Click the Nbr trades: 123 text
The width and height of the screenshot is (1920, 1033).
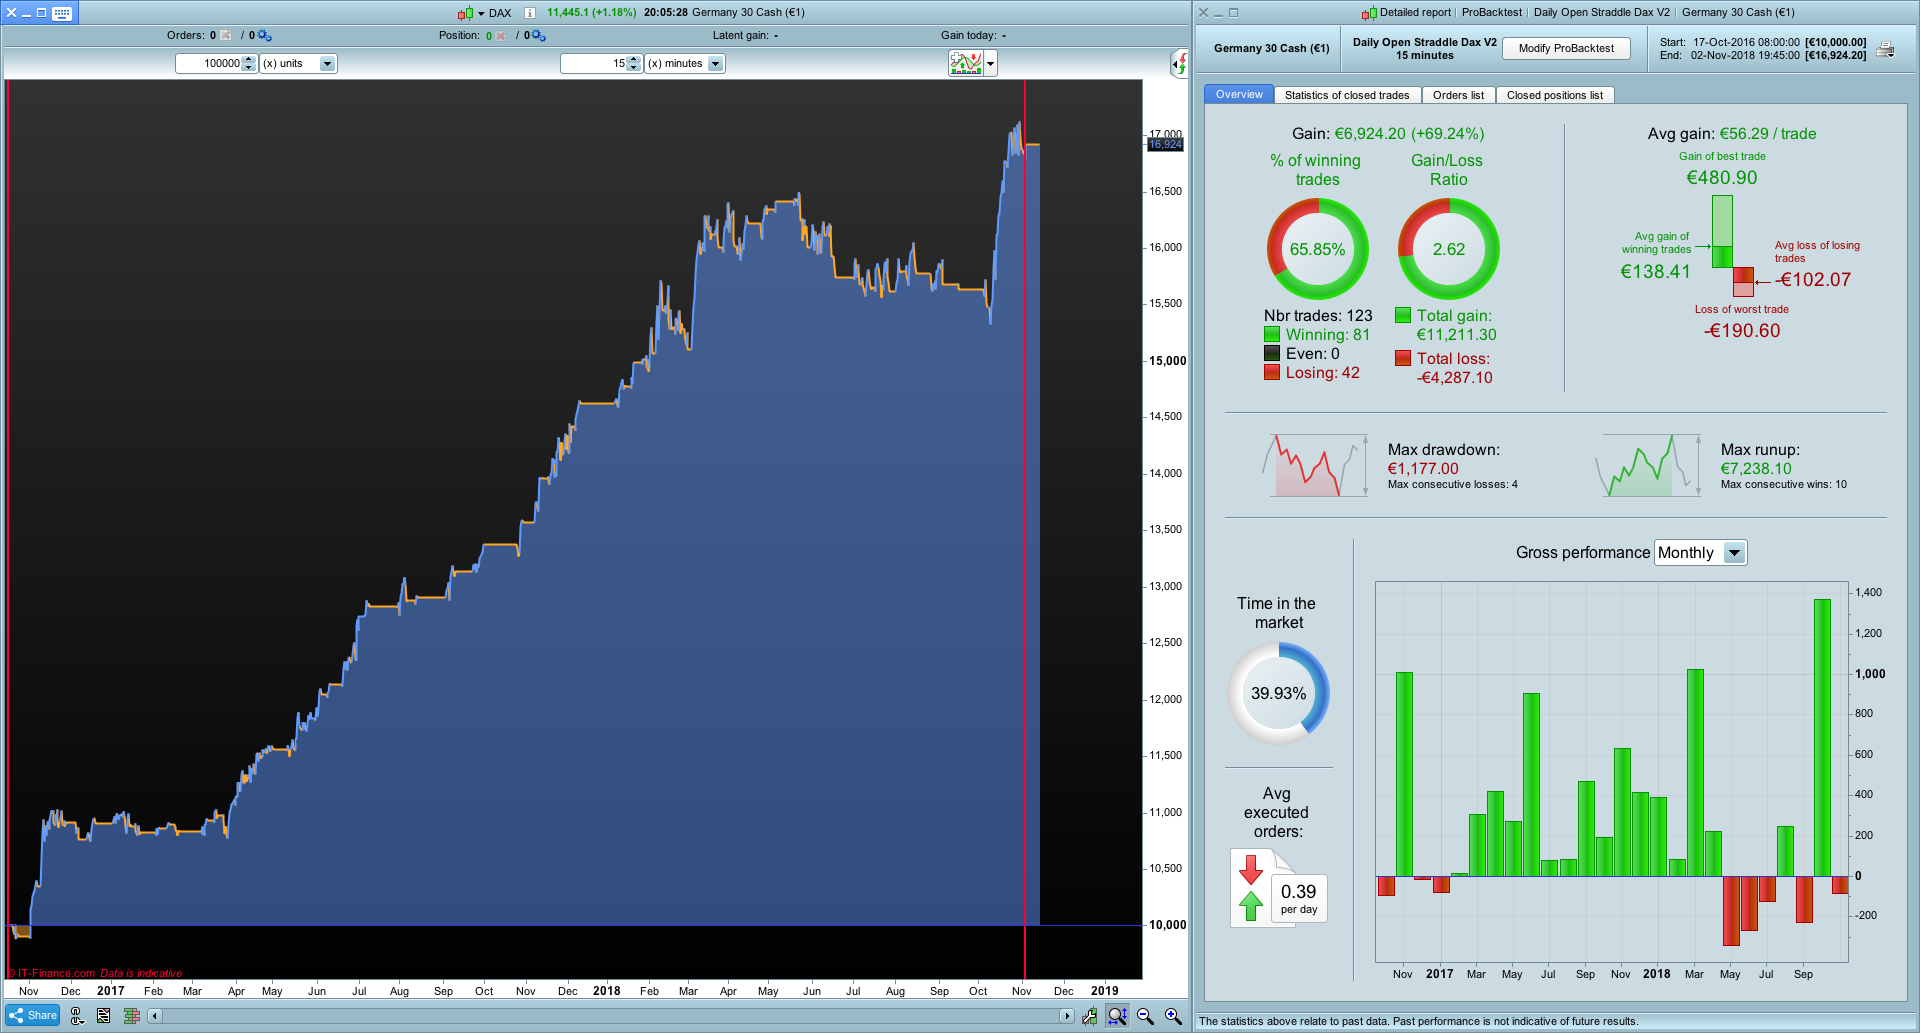(x=1318, y=316)
